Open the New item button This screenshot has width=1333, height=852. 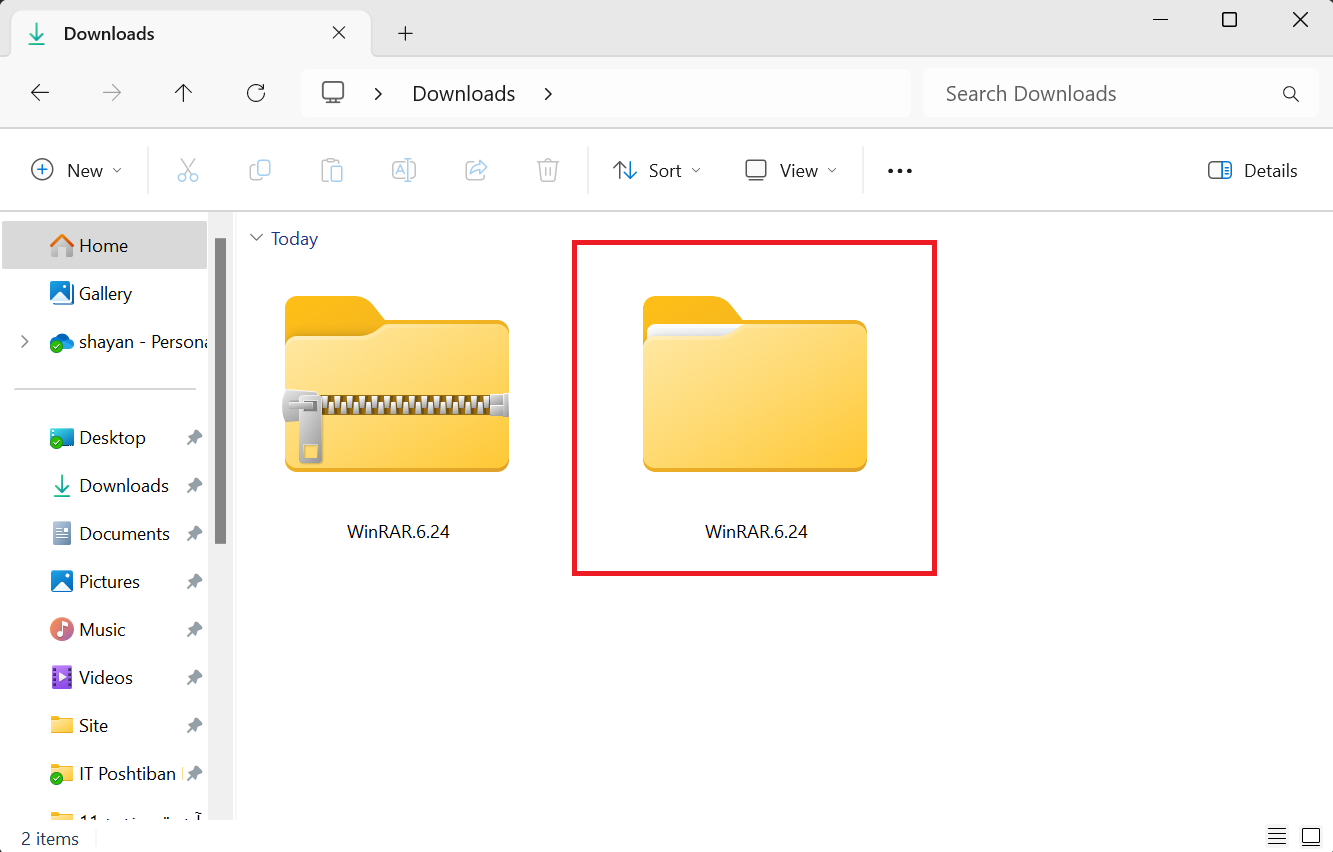77,171
